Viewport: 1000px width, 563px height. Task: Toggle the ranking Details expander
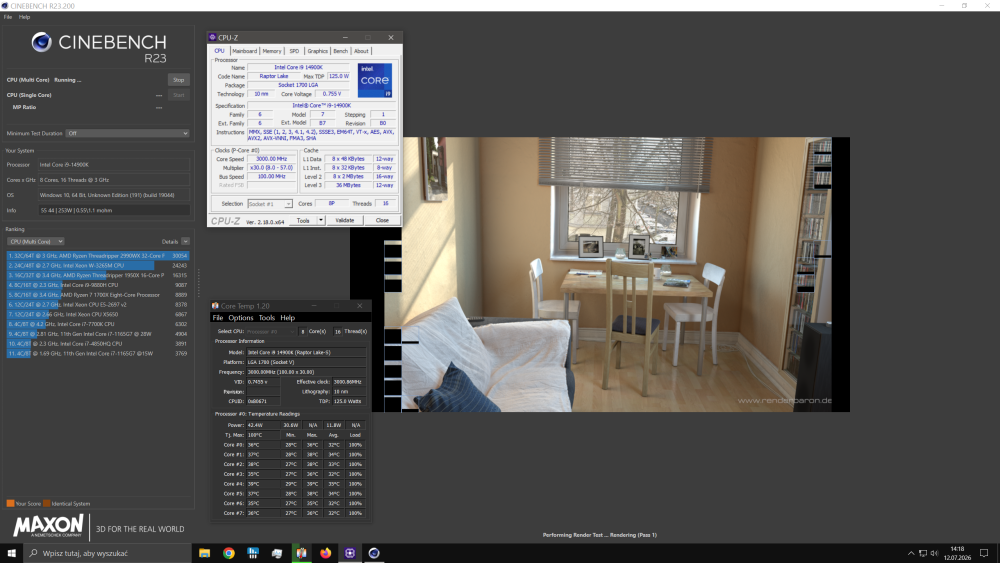coord(186,242)
